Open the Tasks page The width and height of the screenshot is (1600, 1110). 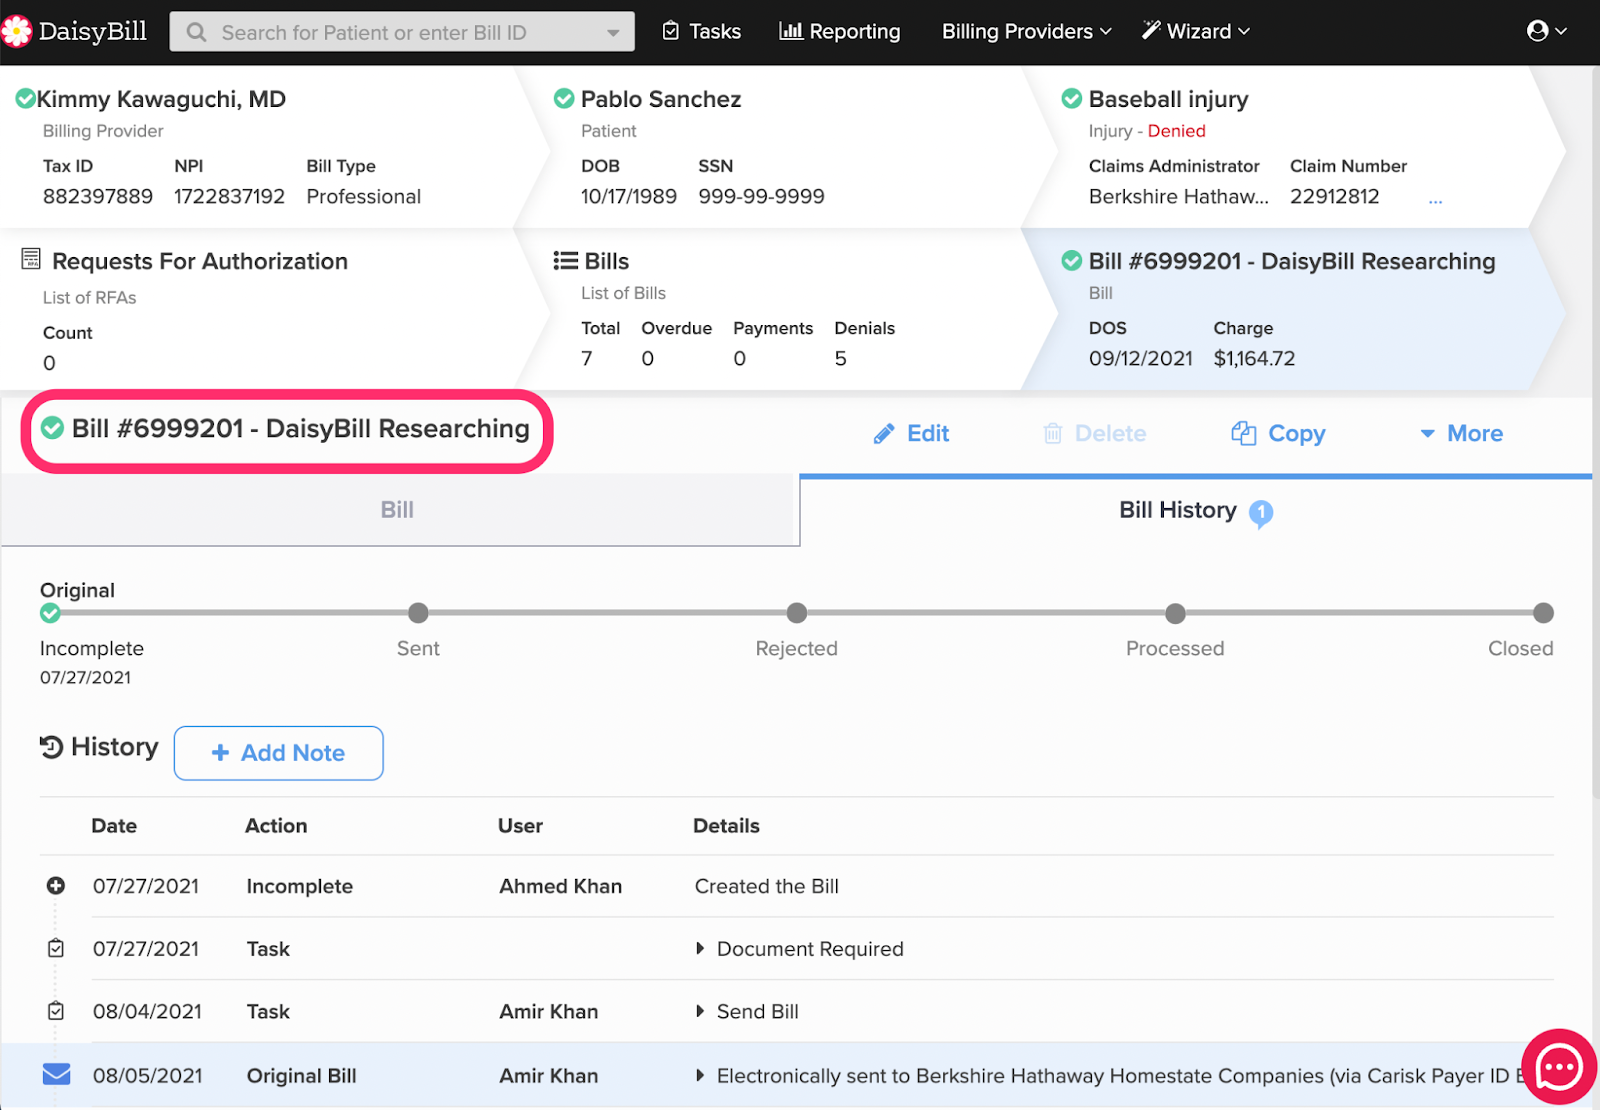pos(702,31)
